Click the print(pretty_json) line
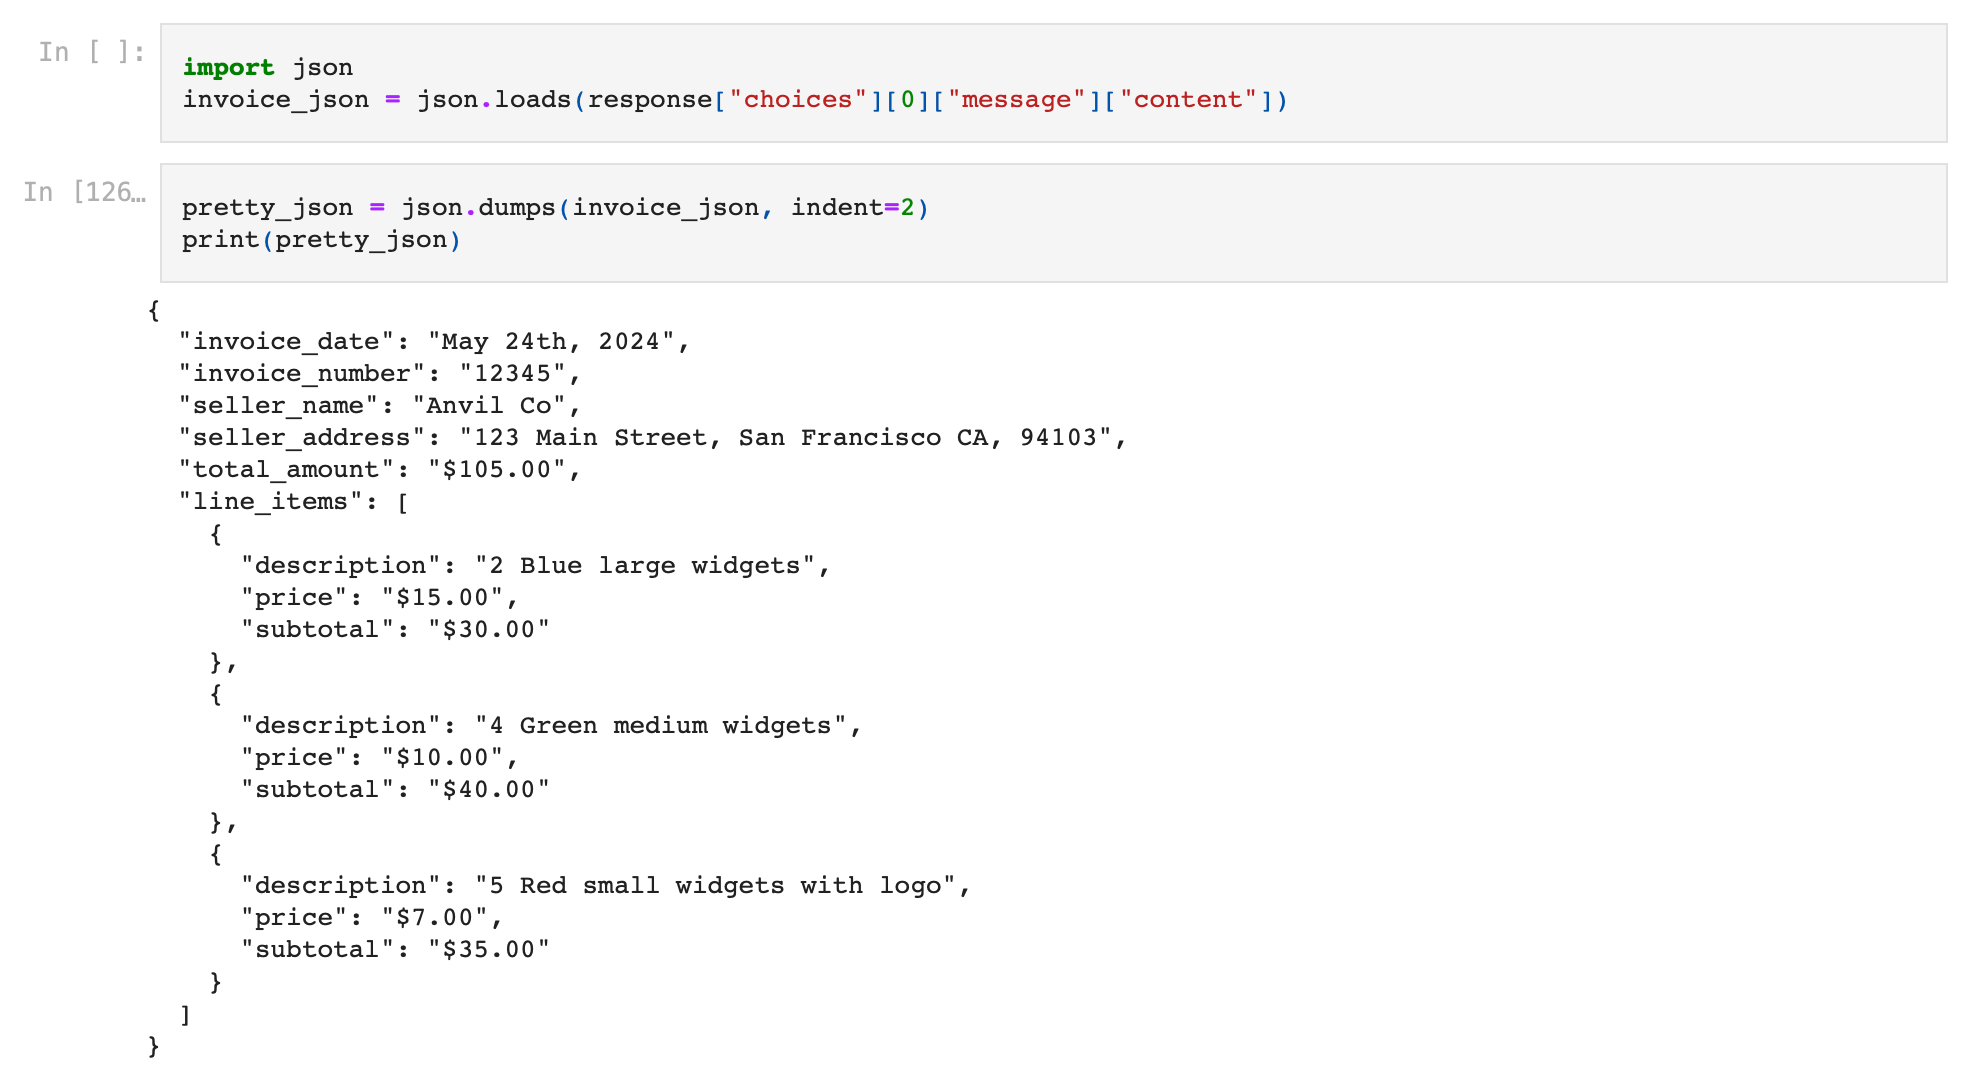The height and width of the screenshot is (1086, 1980). click(321, 240)
